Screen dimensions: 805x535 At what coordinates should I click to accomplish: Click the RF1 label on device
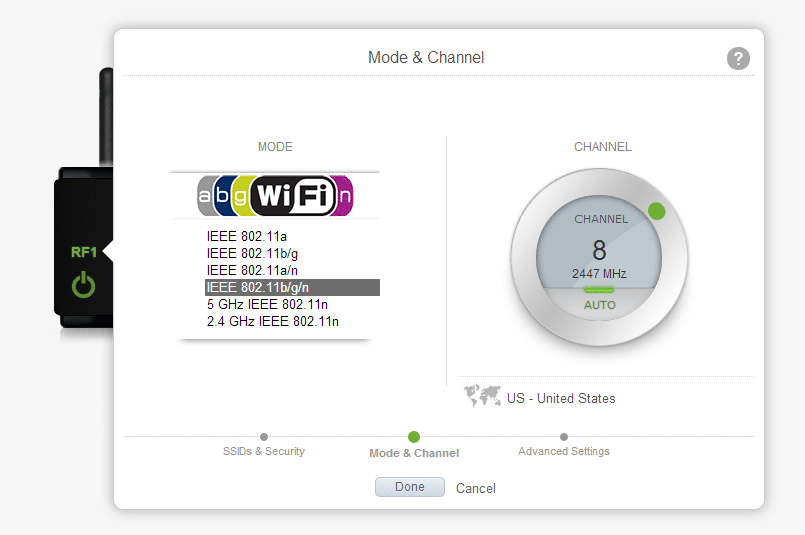pyautogui.click(x=84, y=252)
